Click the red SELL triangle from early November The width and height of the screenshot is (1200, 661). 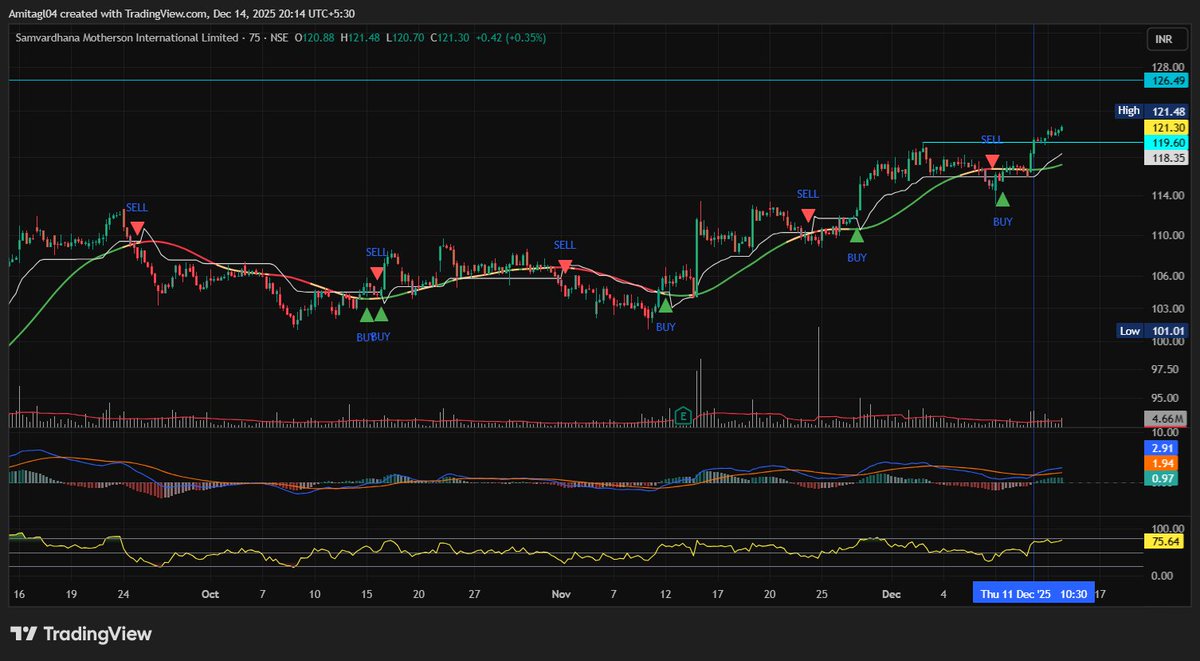tap(565, 266)
